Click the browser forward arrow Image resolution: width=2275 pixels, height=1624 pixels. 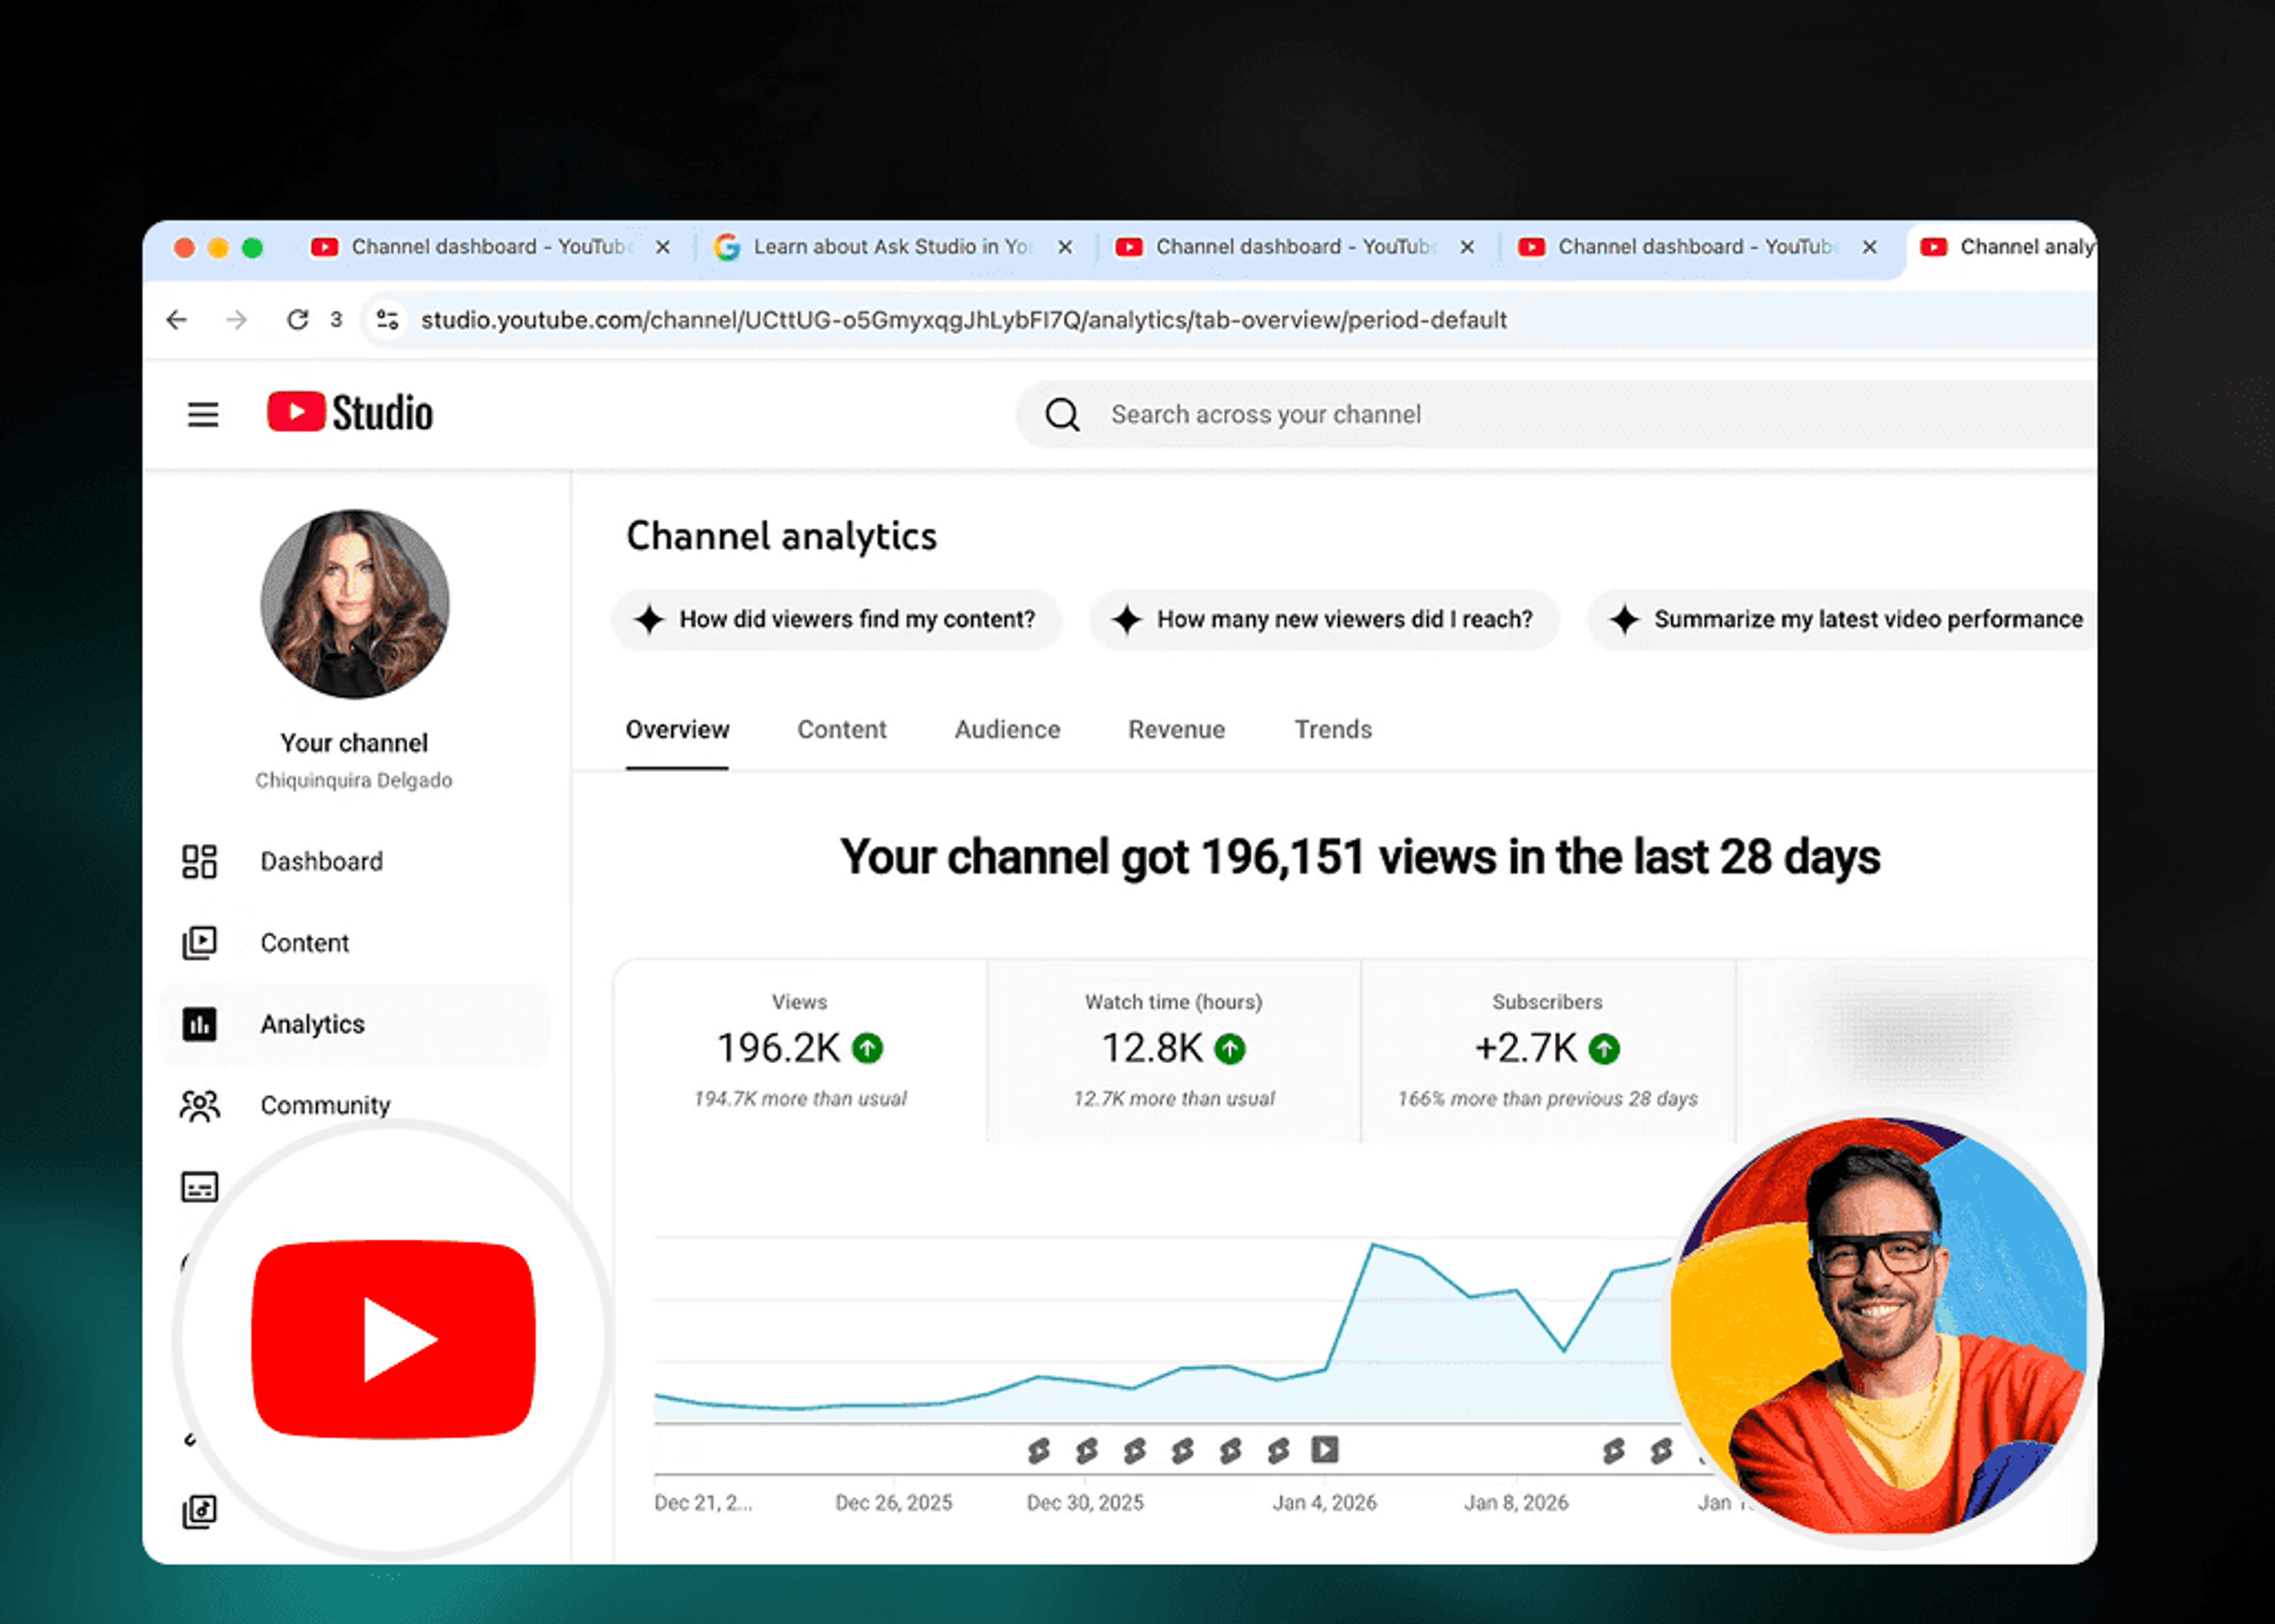tap(237, 320)
